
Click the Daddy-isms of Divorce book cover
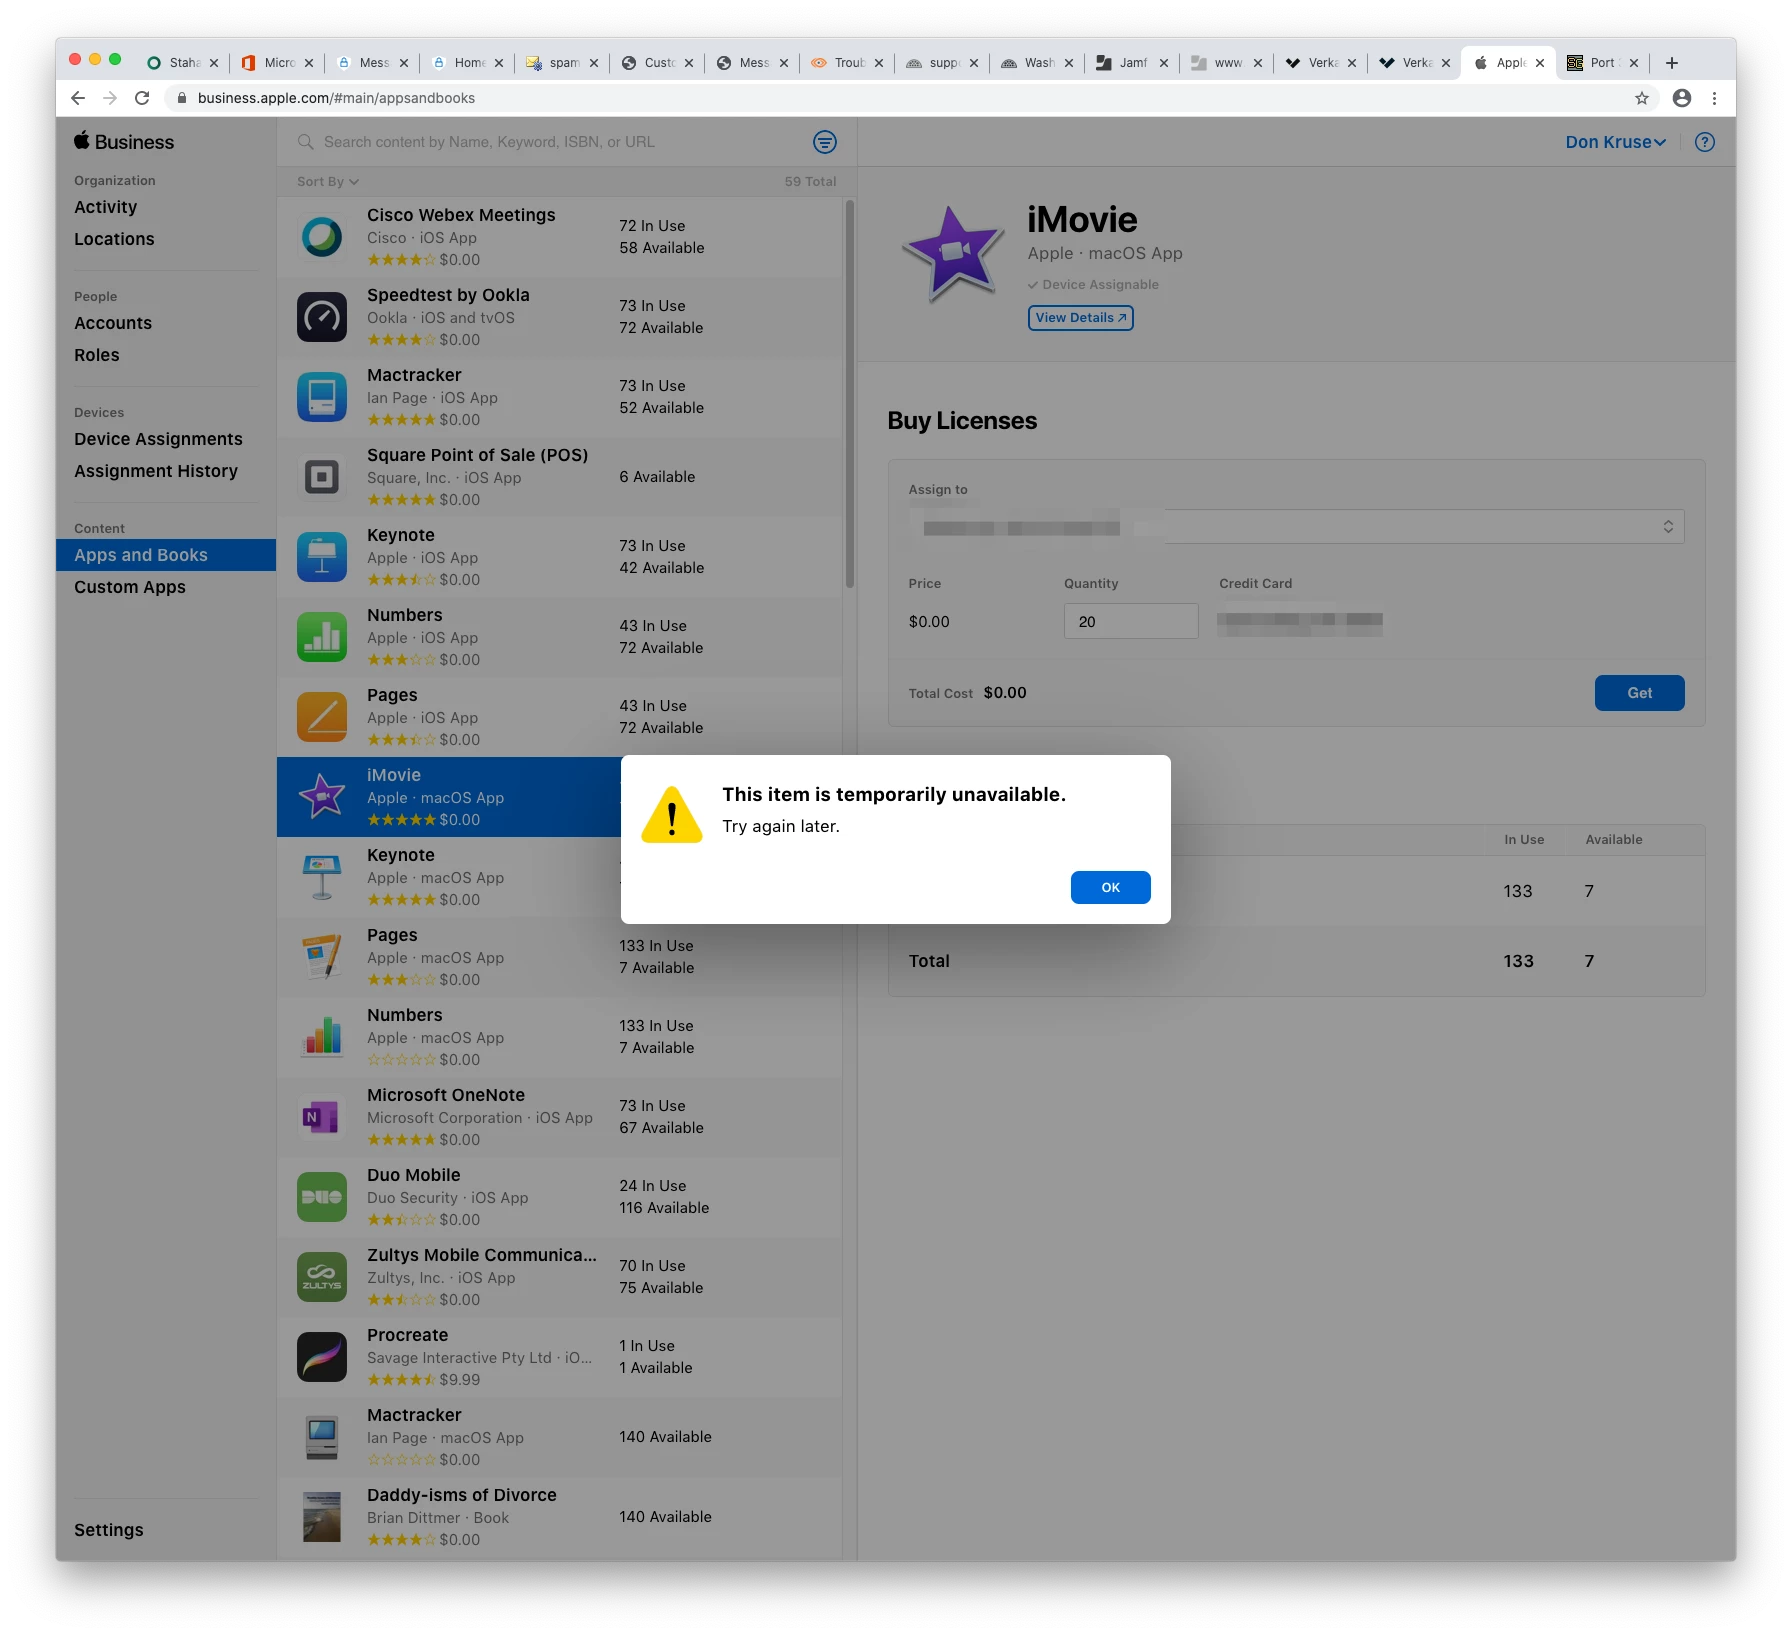pyautogui.click(x=322, y=1517)
